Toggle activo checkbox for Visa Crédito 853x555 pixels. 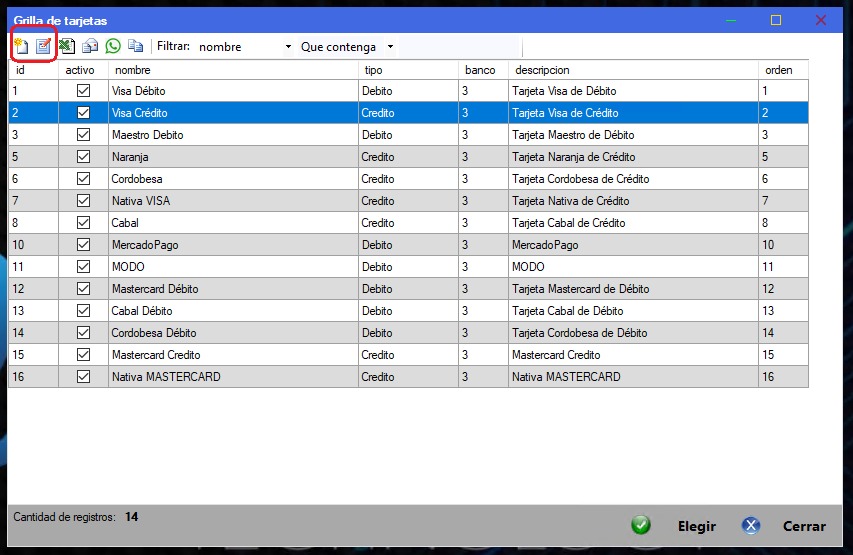[83, 113]
